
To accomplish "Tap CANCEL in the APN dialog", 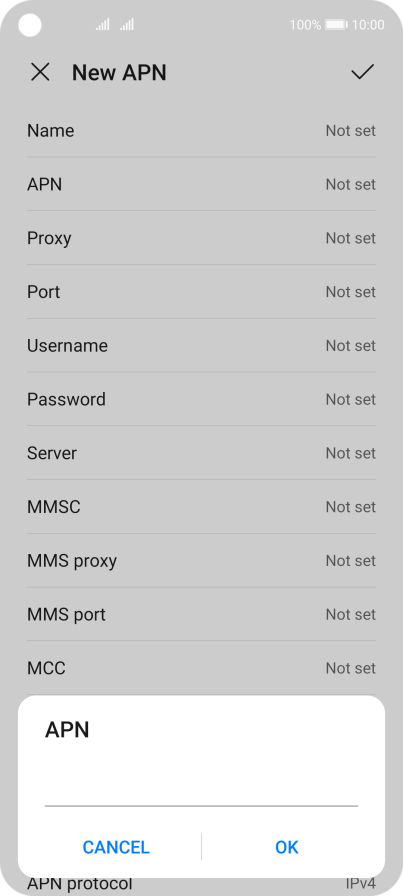I will click(x=116, y=847).
